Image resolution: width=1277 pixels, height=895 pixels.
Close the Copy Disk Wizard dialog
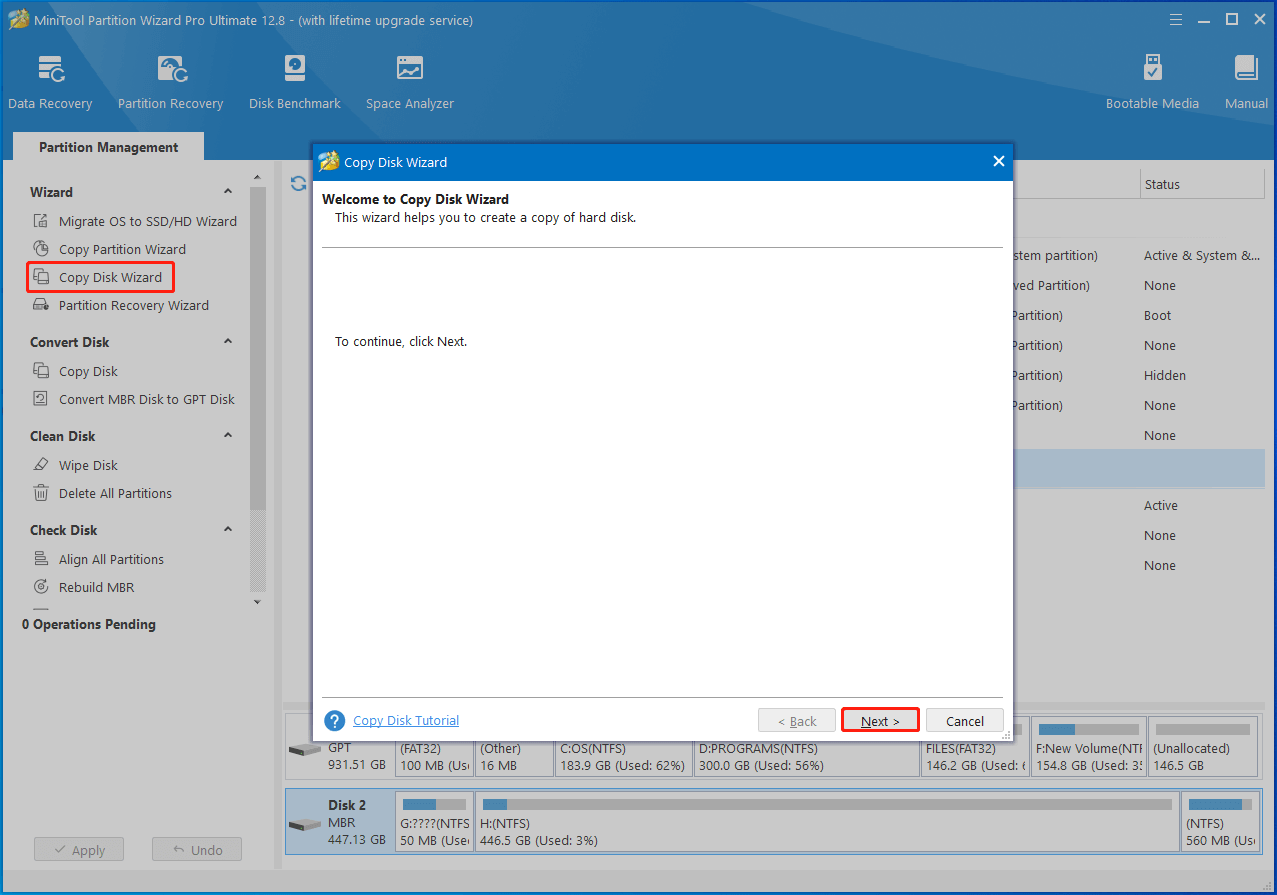coord(998,162)
